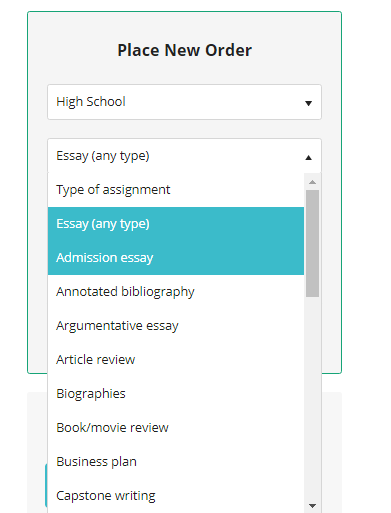The width and height of the screenshot is (391, 513).
Task: Pick Annotated bibliography from the list
Action: point(176,292)
